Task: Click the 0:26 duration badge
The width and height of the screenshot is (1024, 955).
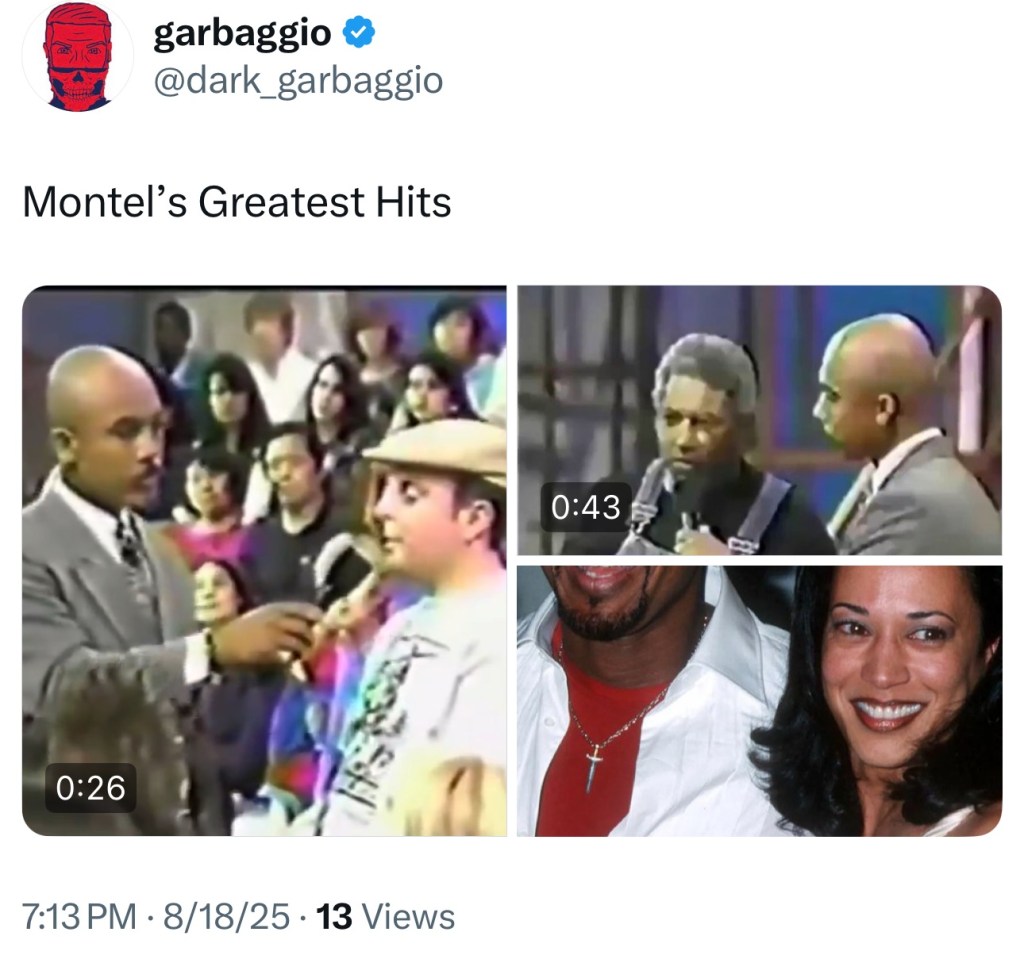Action: click(90, 787)
